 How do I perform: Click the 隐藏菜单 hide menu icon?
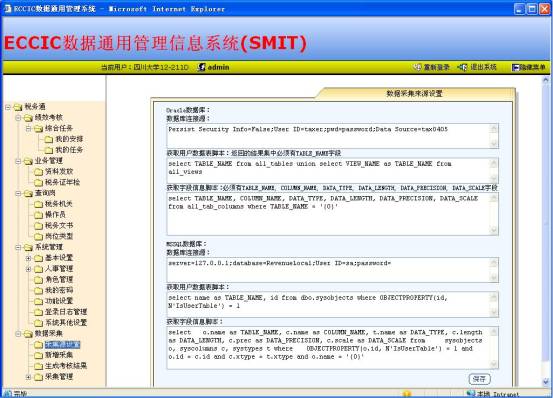515,67
